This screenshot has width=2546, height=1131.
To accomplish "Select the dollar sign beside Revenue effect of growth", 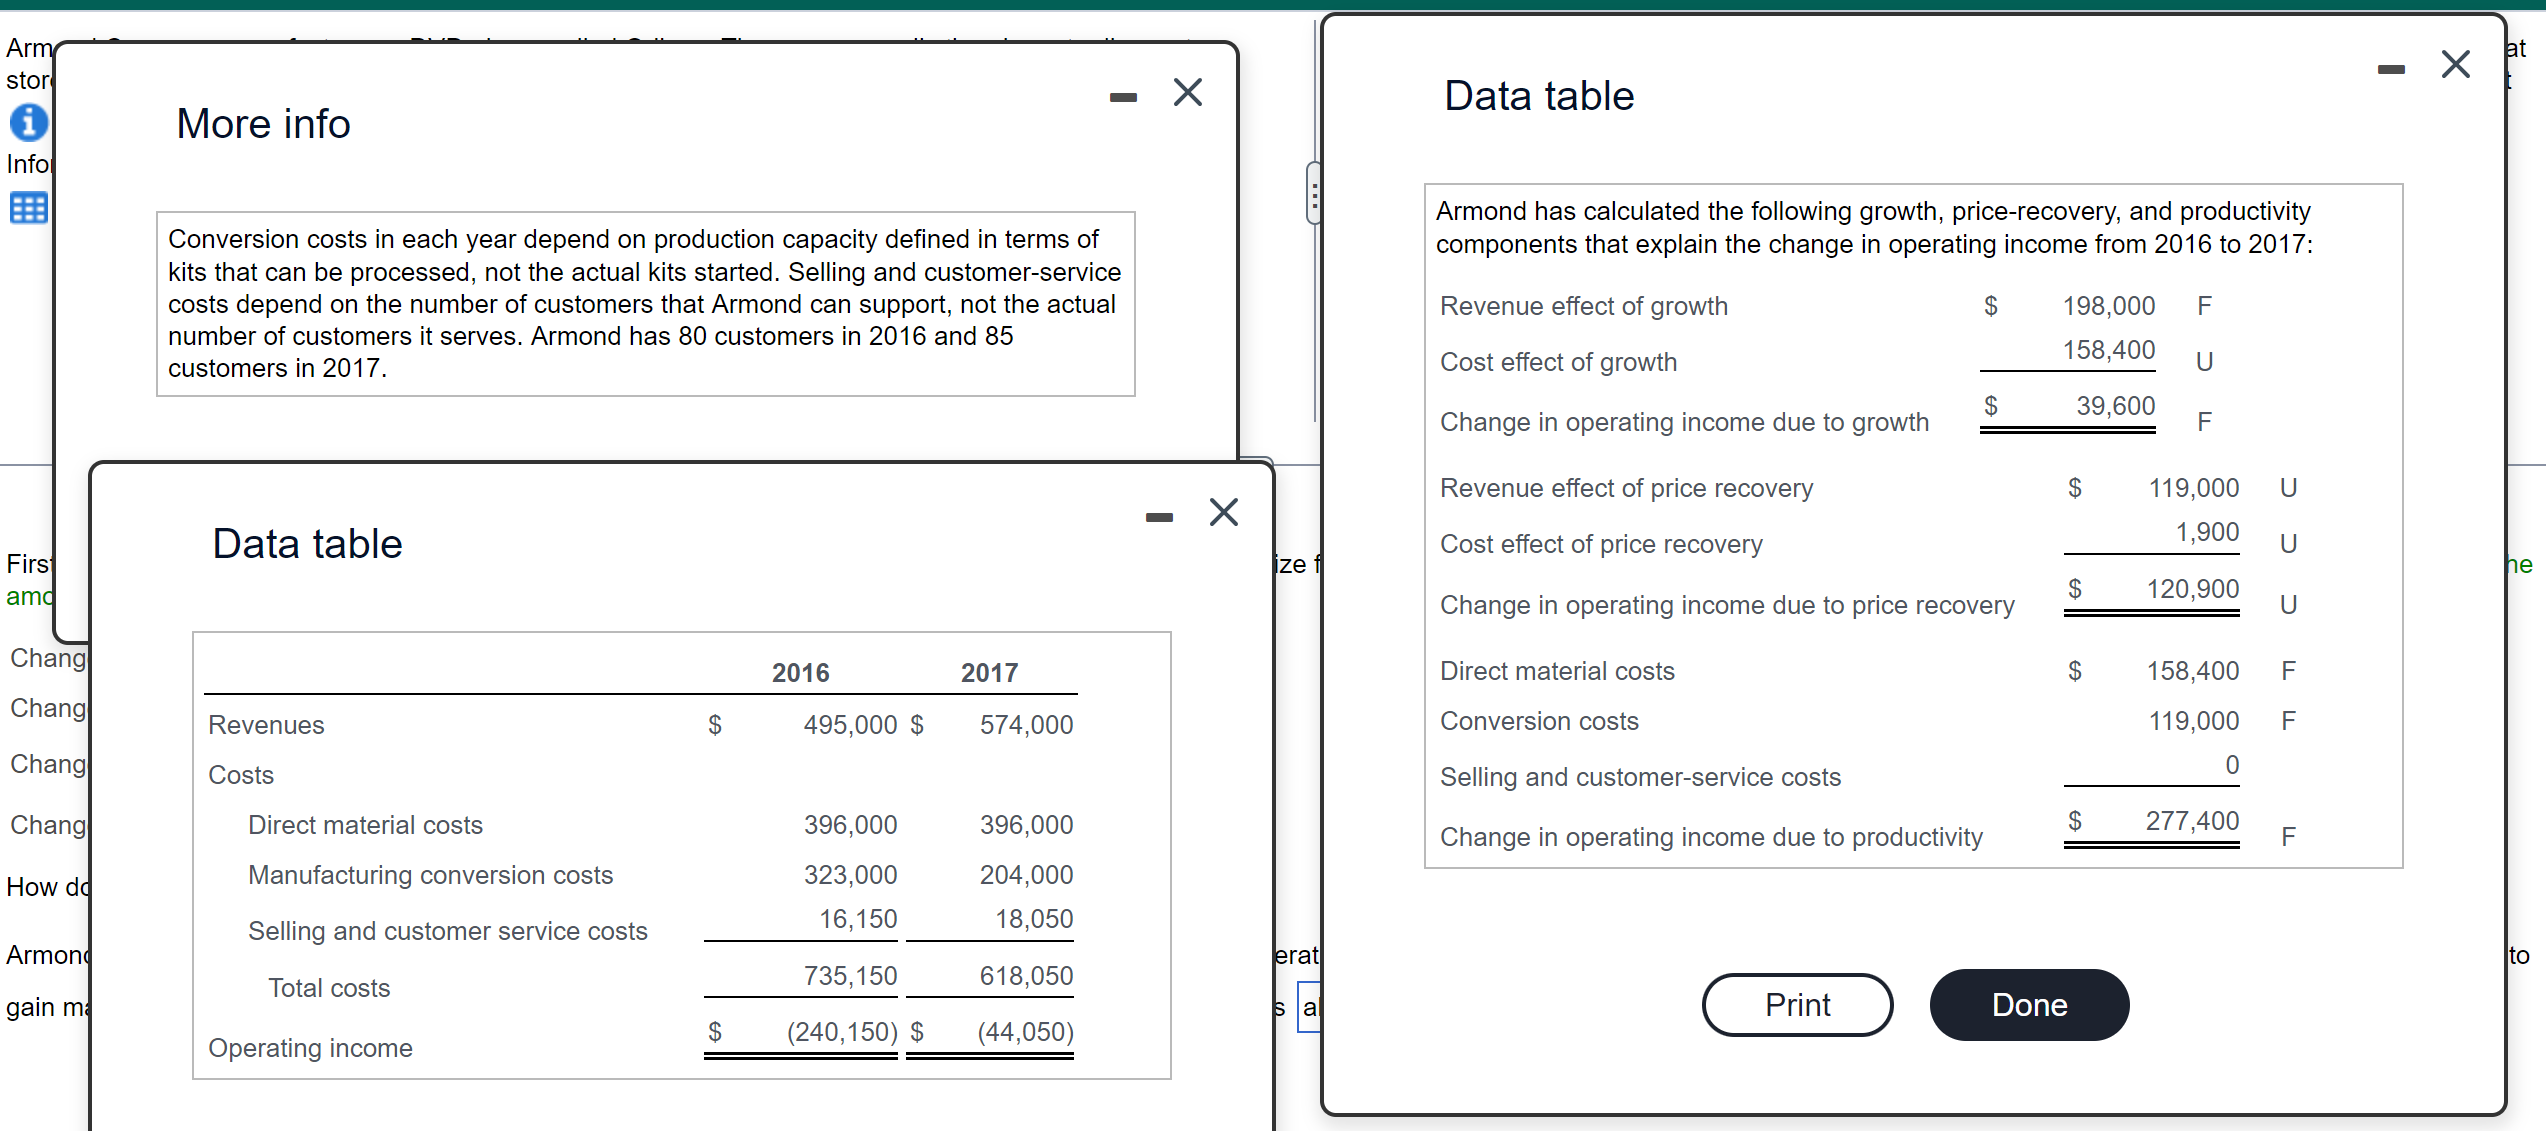I will coord(1990,306).
